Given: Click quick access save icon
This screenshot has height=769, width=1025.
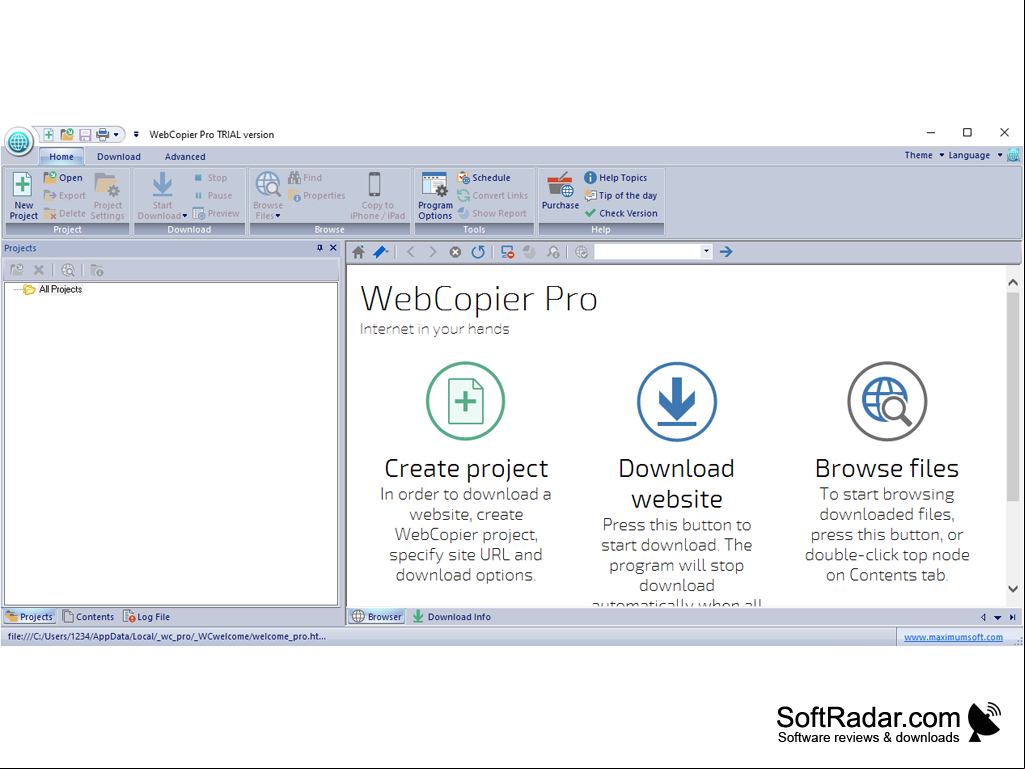Looking at the screenshot, I should tap(85, 135).
